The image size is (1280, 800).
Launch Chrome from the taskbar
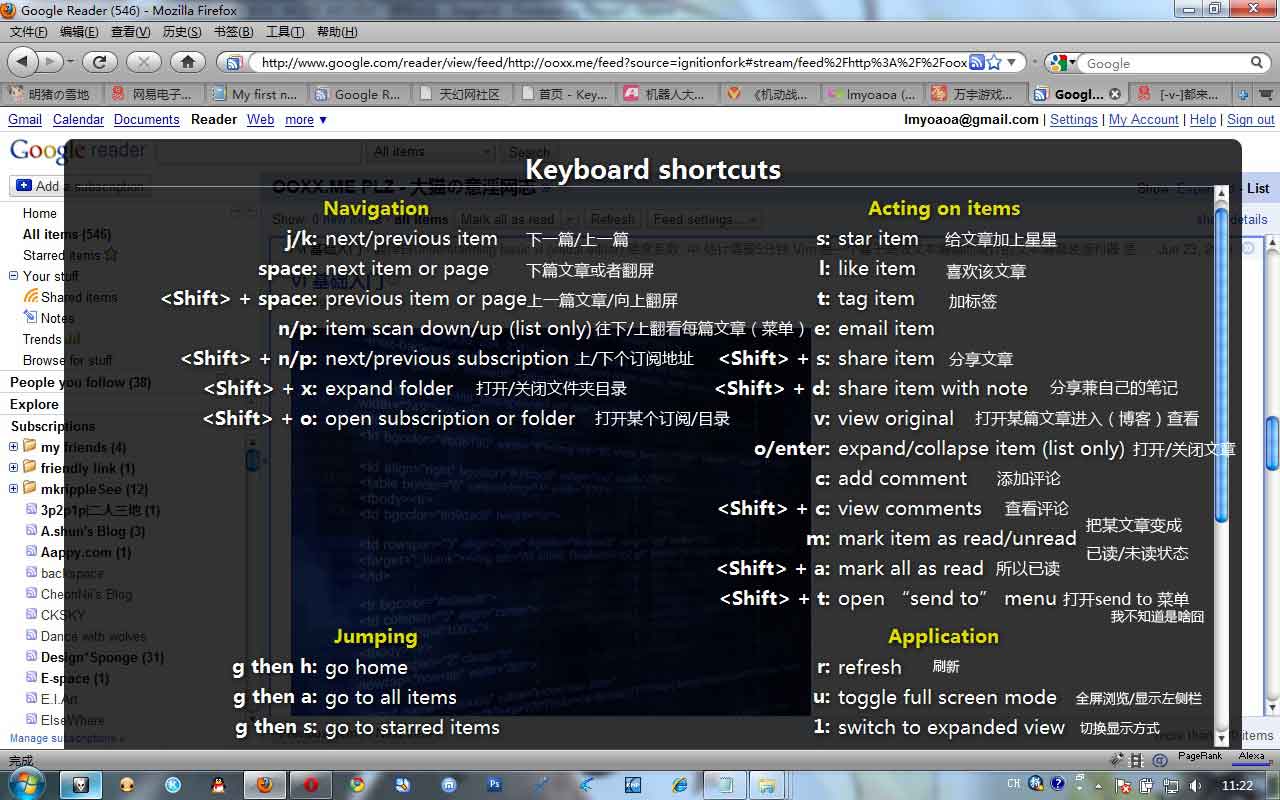[357, 785]
